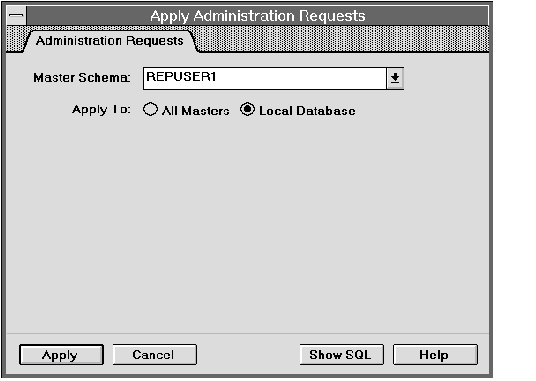Viewport: 536px width, 381px height.
Task: Focus the Master Schema combo box field
Action: (x=265, y=78)
